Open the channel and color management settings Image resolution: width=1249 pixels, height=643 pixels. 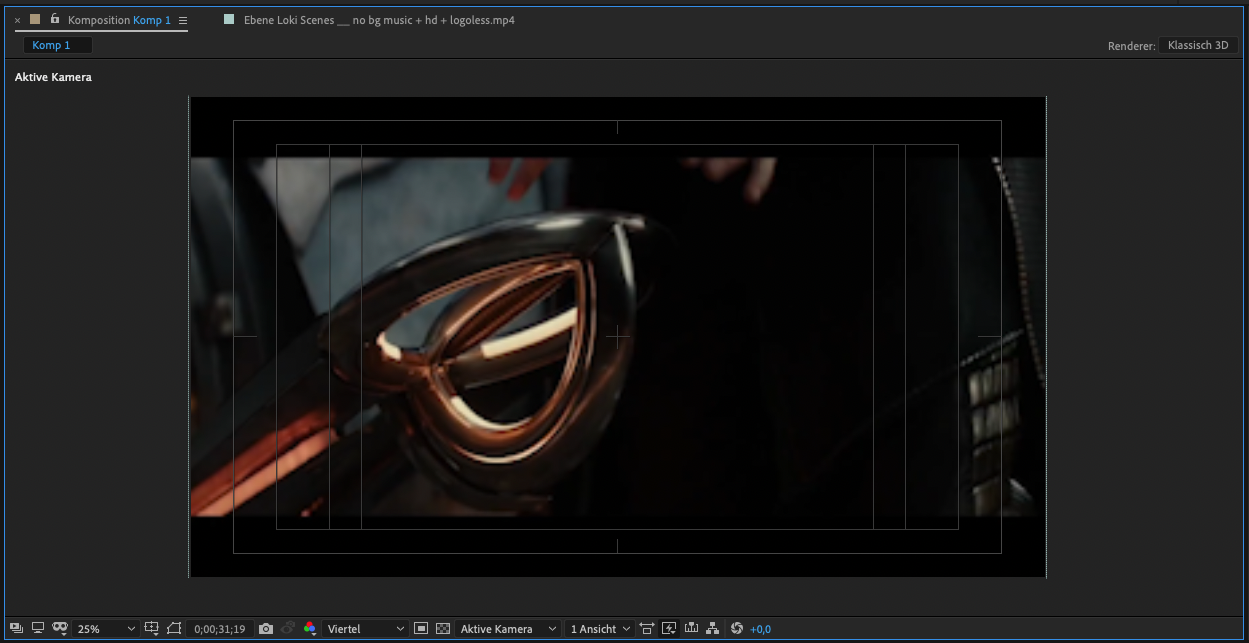pos(310,628)
